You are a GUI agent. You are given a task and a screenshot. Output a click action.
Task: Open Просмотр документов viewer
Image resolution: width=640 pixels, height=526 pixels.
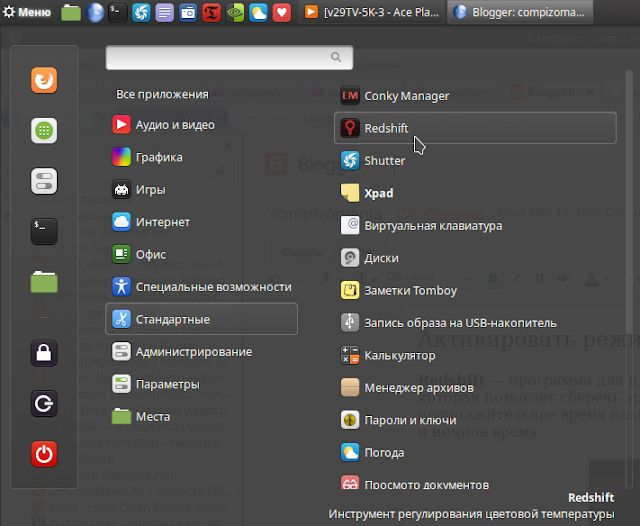475,484
